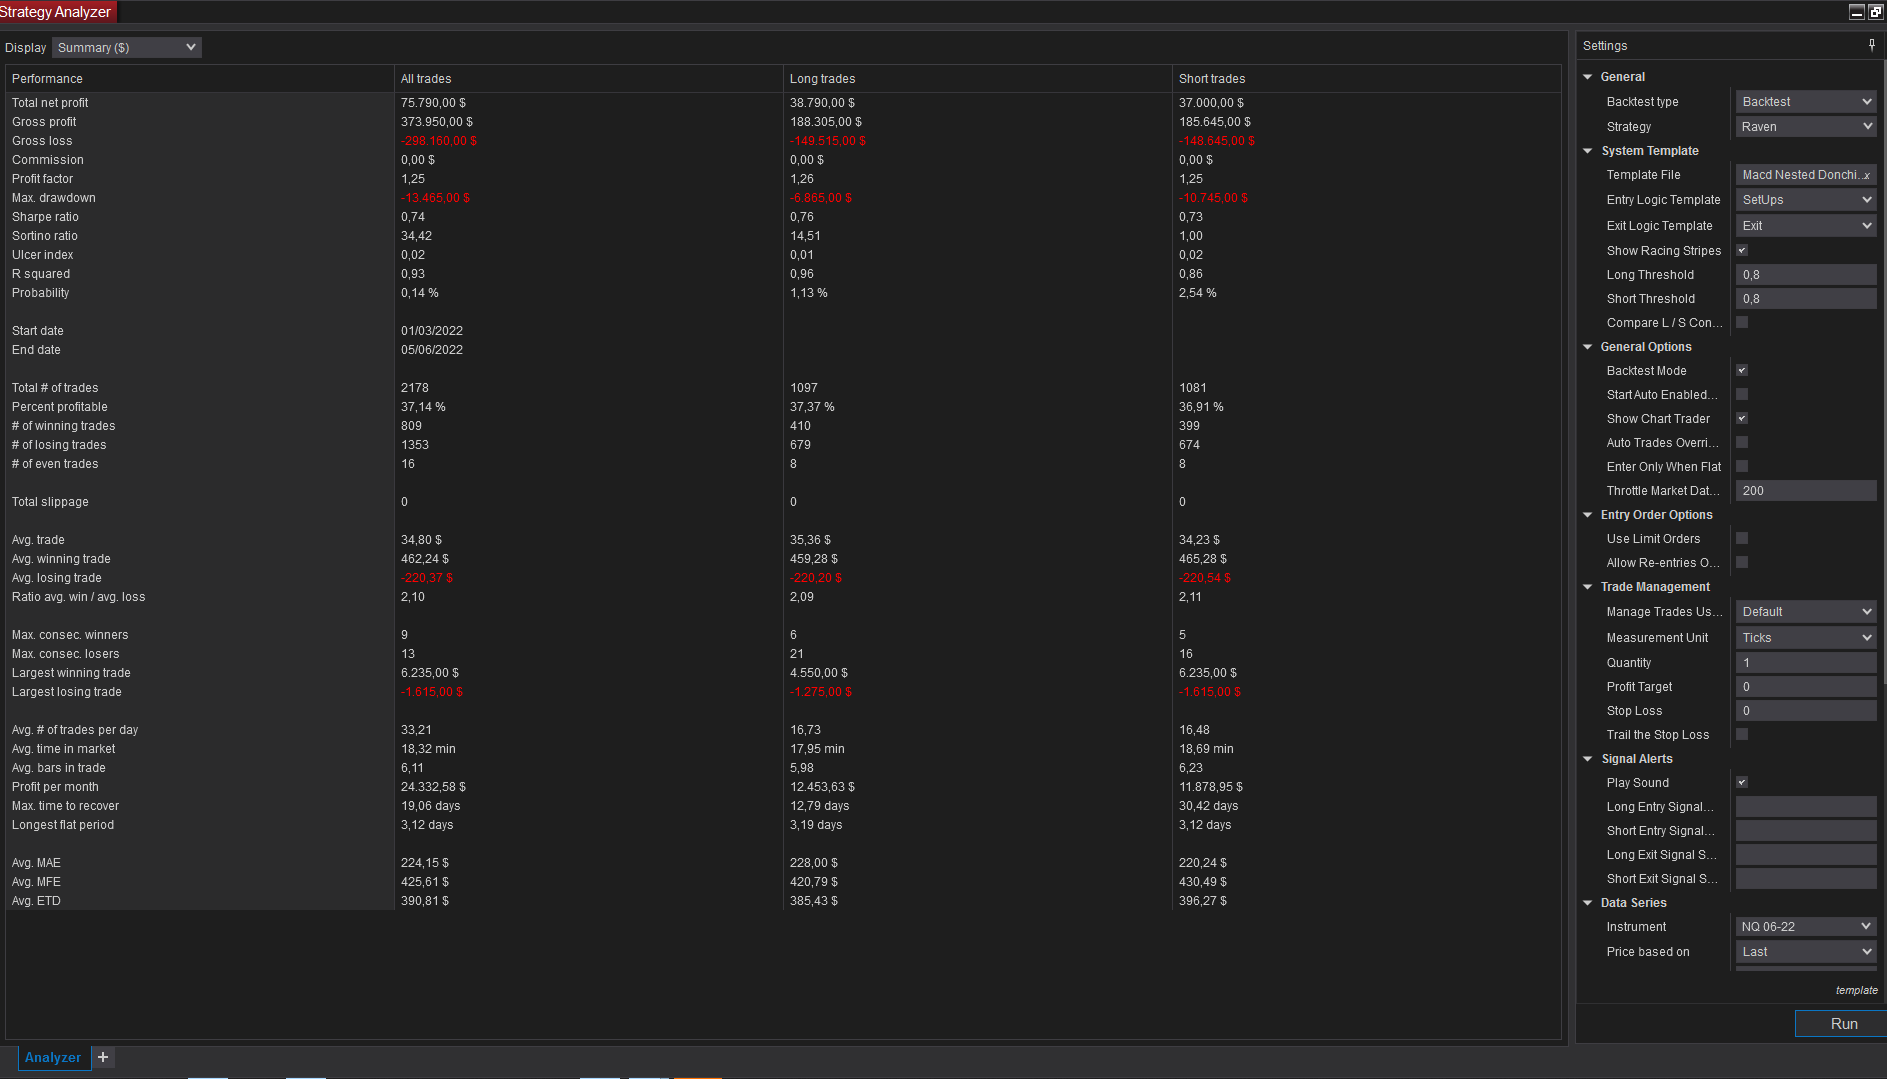Restore the Strategy Analyzer window
Image resolution: width=1887 pixels, height=1079 pixels.
click(1875, 12)
